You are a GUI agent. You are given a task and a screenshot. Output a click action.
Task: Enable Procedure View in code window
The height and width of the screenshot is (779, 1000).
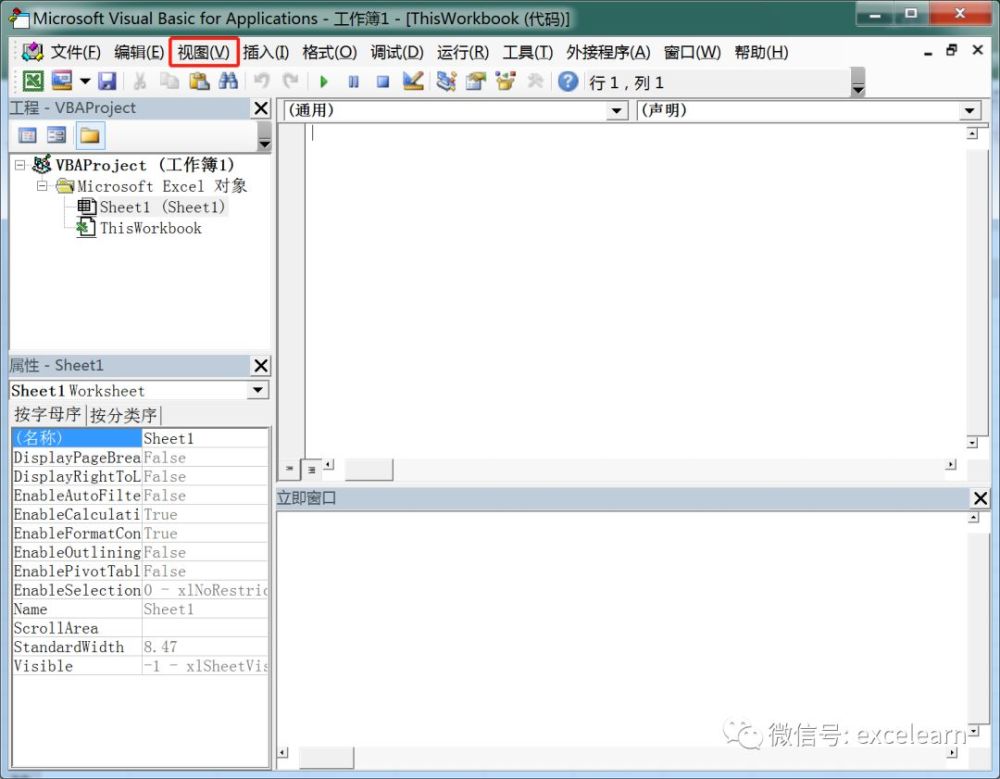(x=290, y=469)
